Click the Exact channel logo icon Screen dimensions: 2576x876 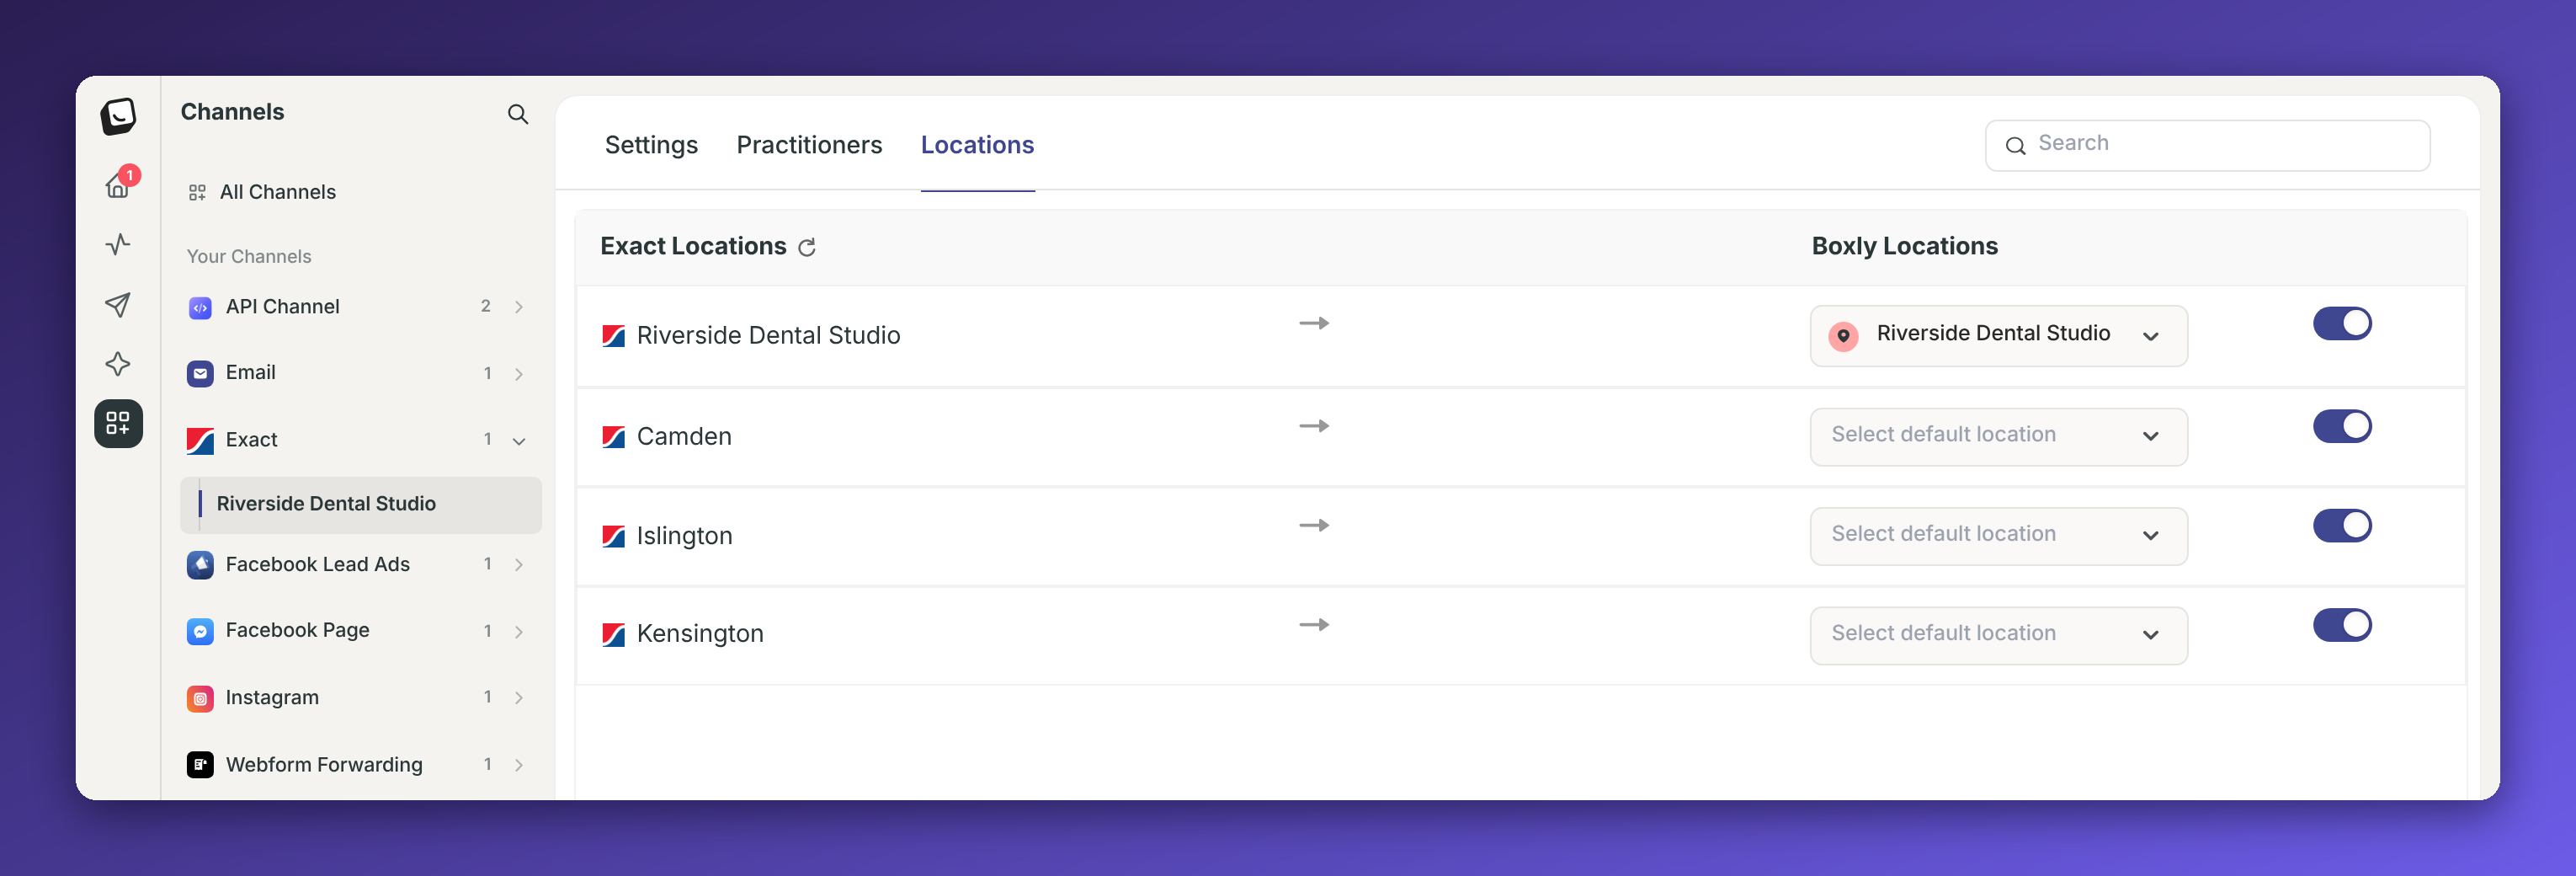click(x=200, y=441)
